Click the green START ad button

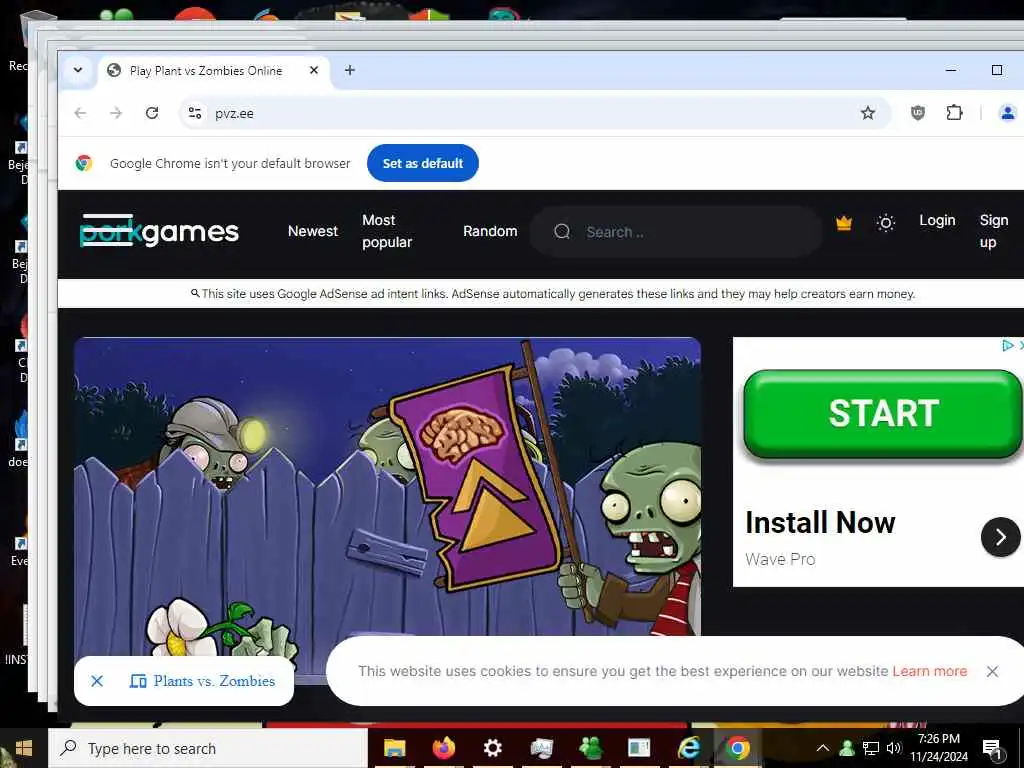883,413
